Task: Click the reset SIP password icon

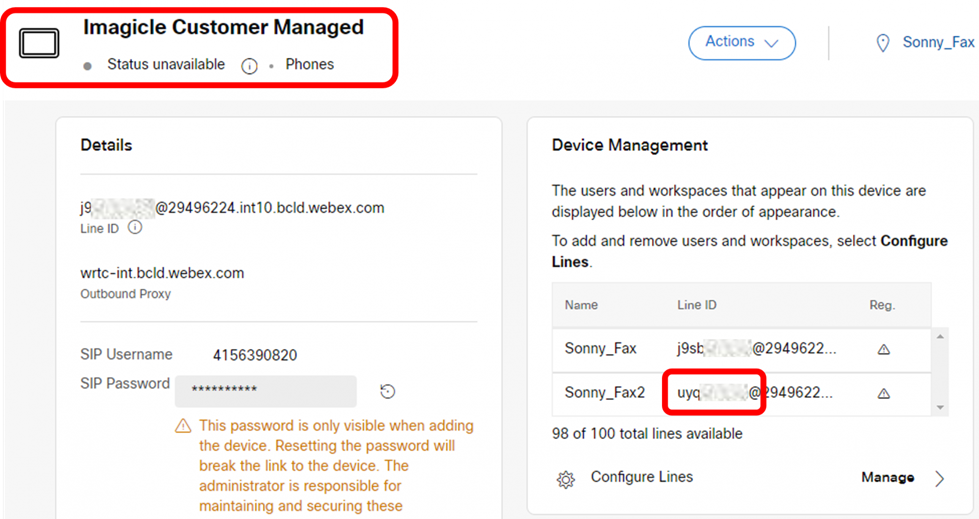Action: coord(388,391)
